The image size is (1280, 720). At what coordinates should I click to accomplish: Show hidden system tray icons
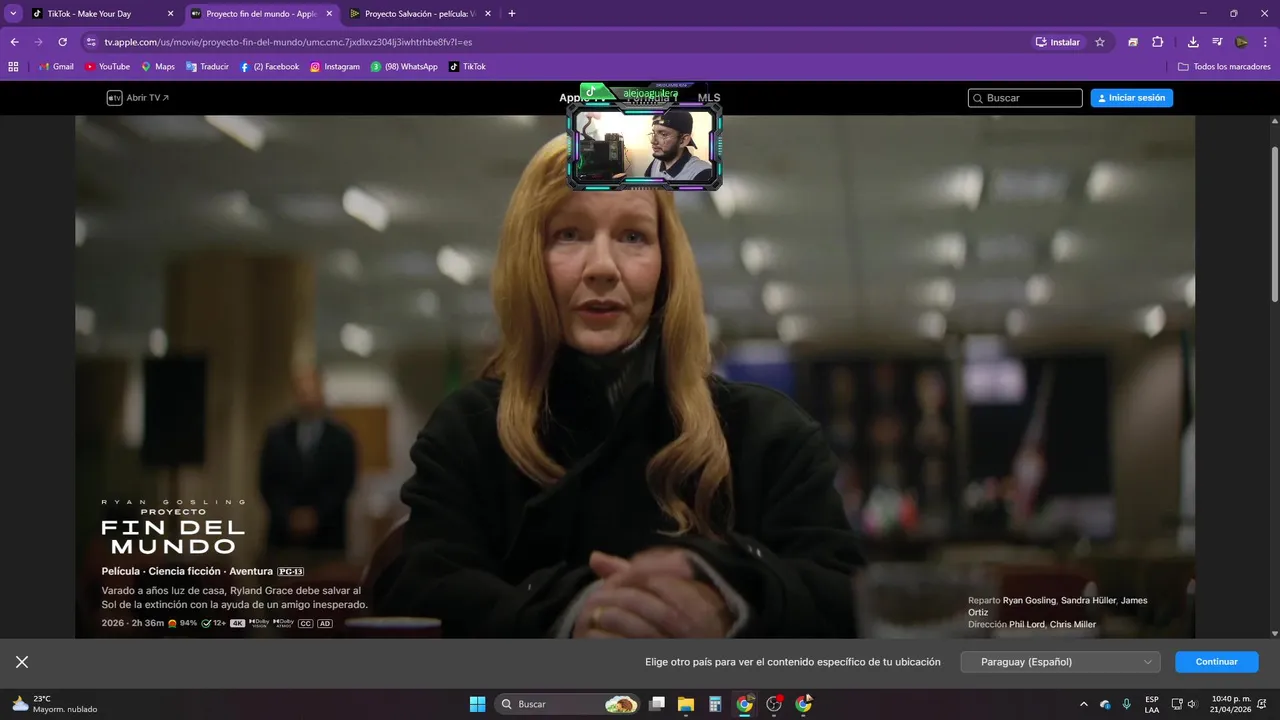click(1084, 704)
